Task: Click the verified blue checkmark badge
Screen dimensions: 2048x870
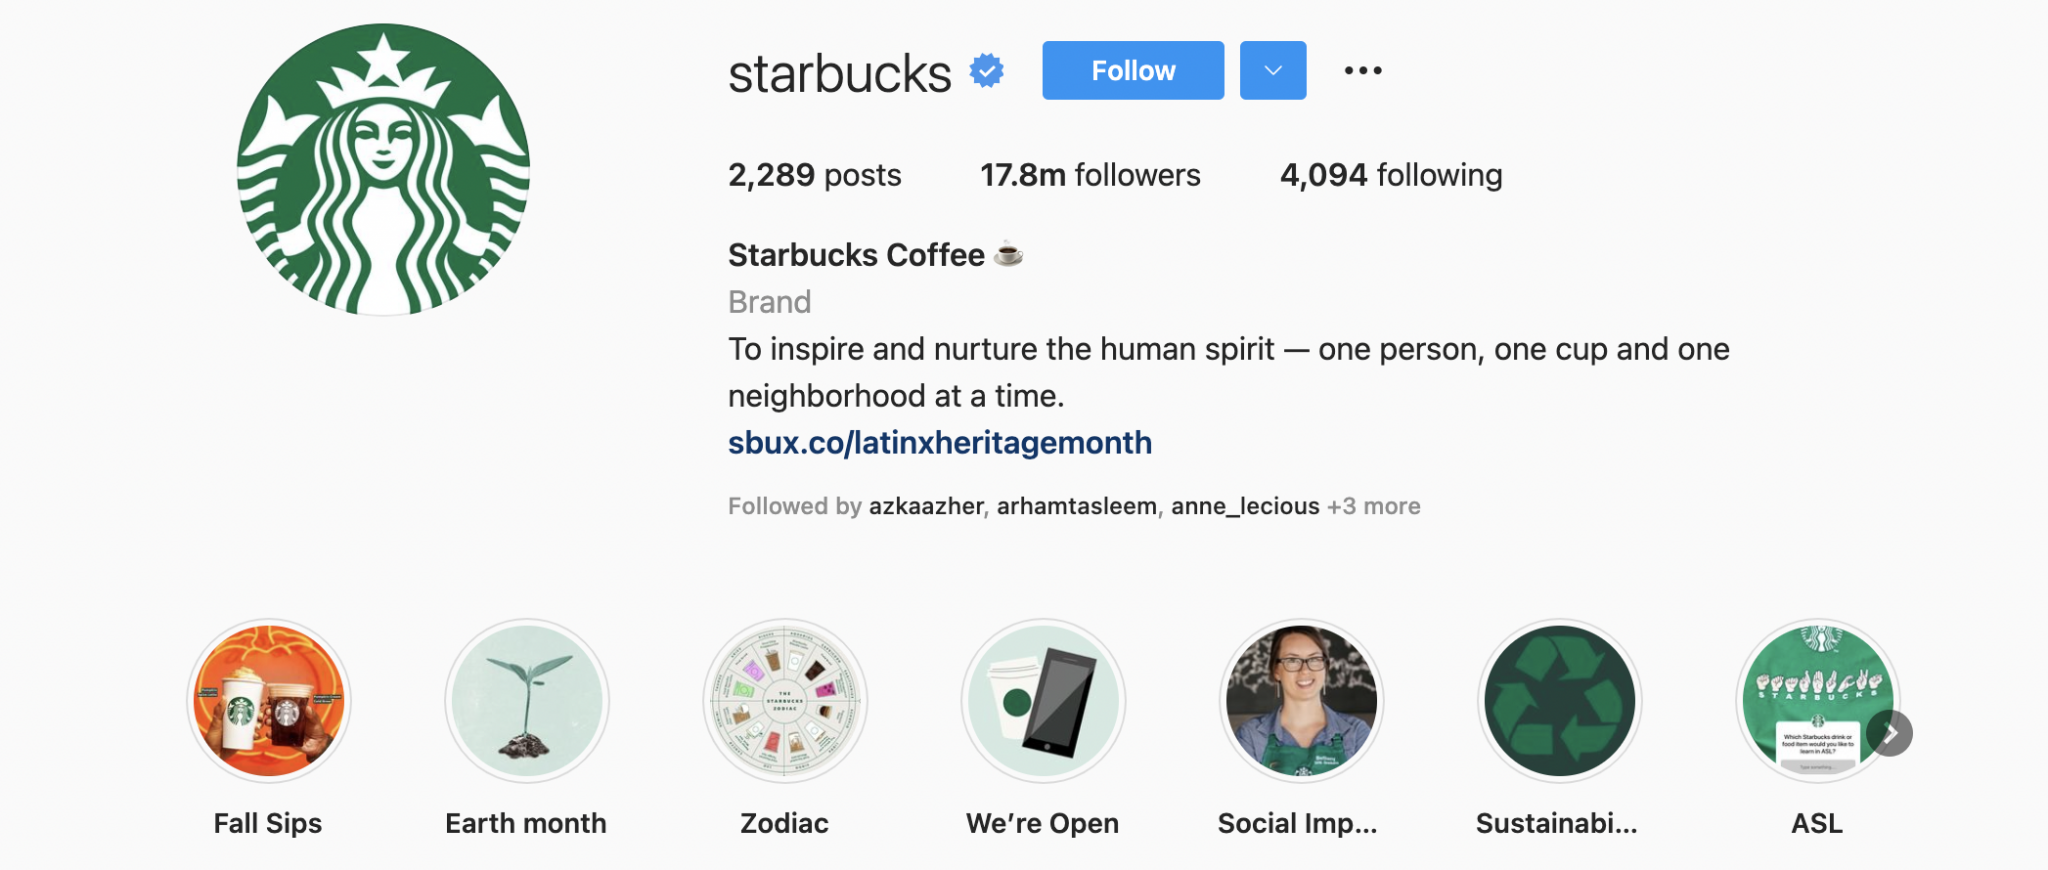Action: pos(987,70)
